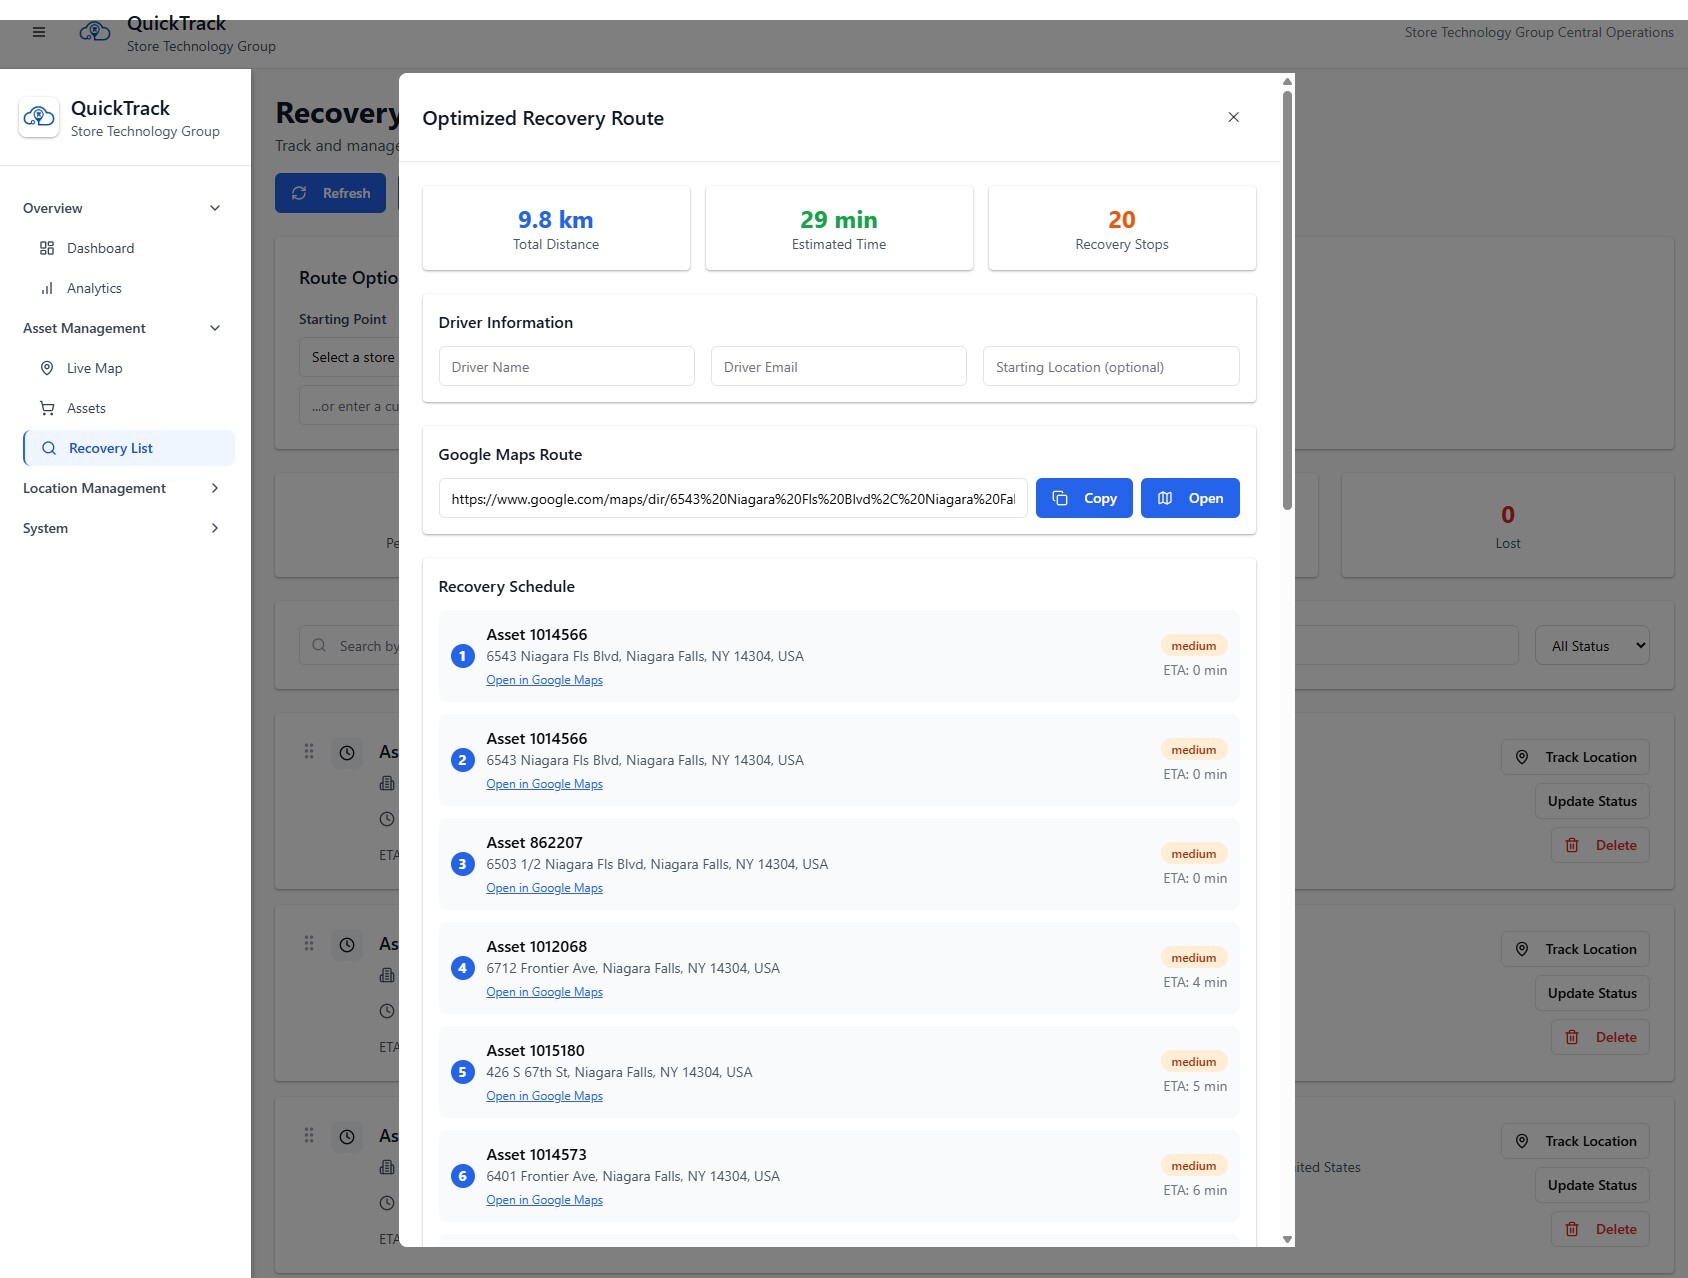
Task: Click the Driver Name input field
Action: point(566,366)
